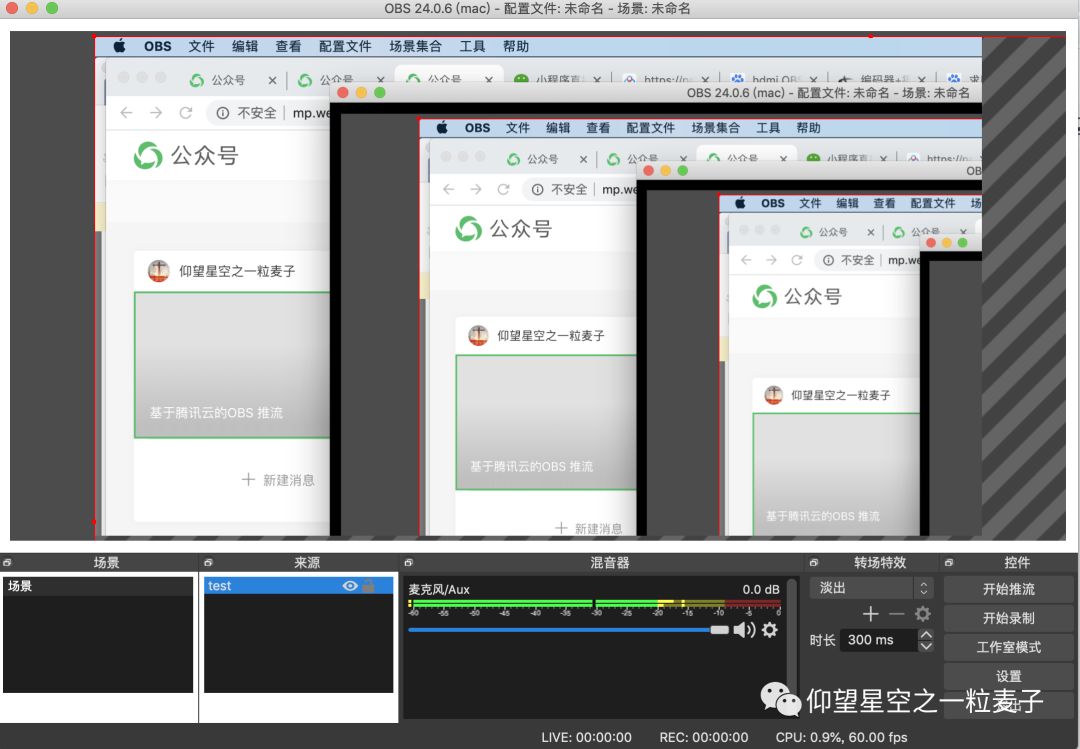Pop out the 场景 dock panel
The height and width of the screenshot is (749, 1080).
(x=7, y=562)
